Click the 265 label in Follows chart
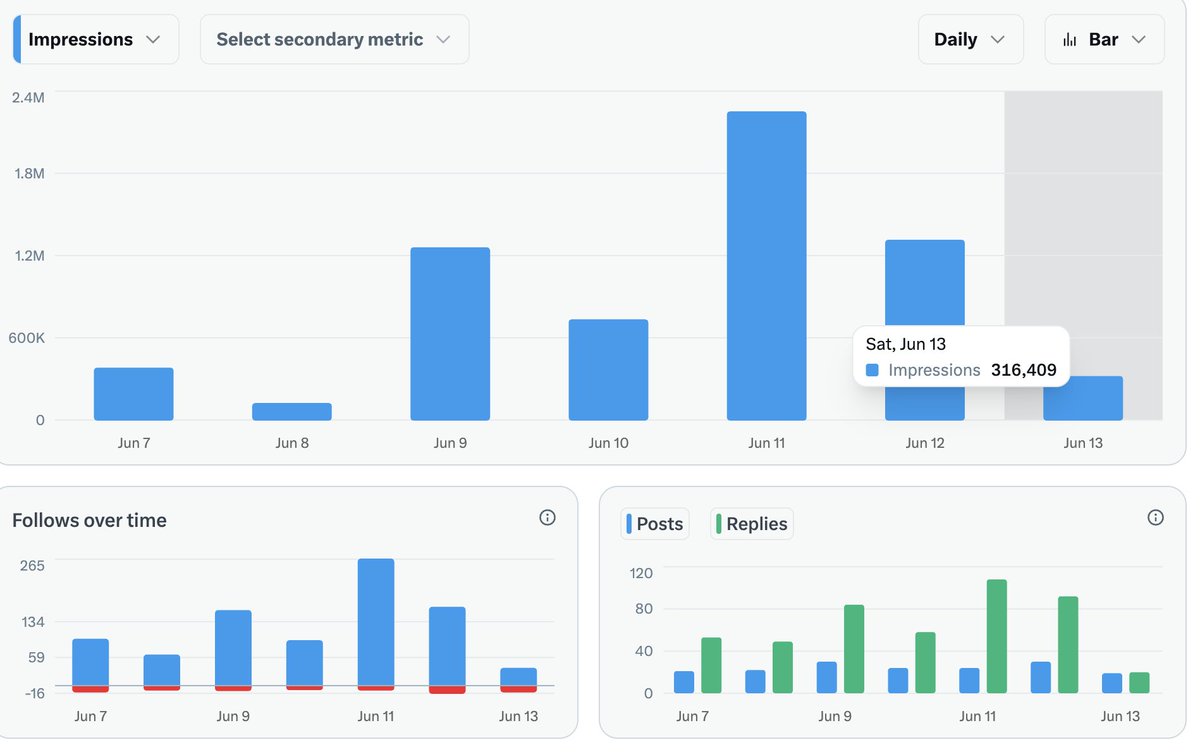 pos(32,566)
